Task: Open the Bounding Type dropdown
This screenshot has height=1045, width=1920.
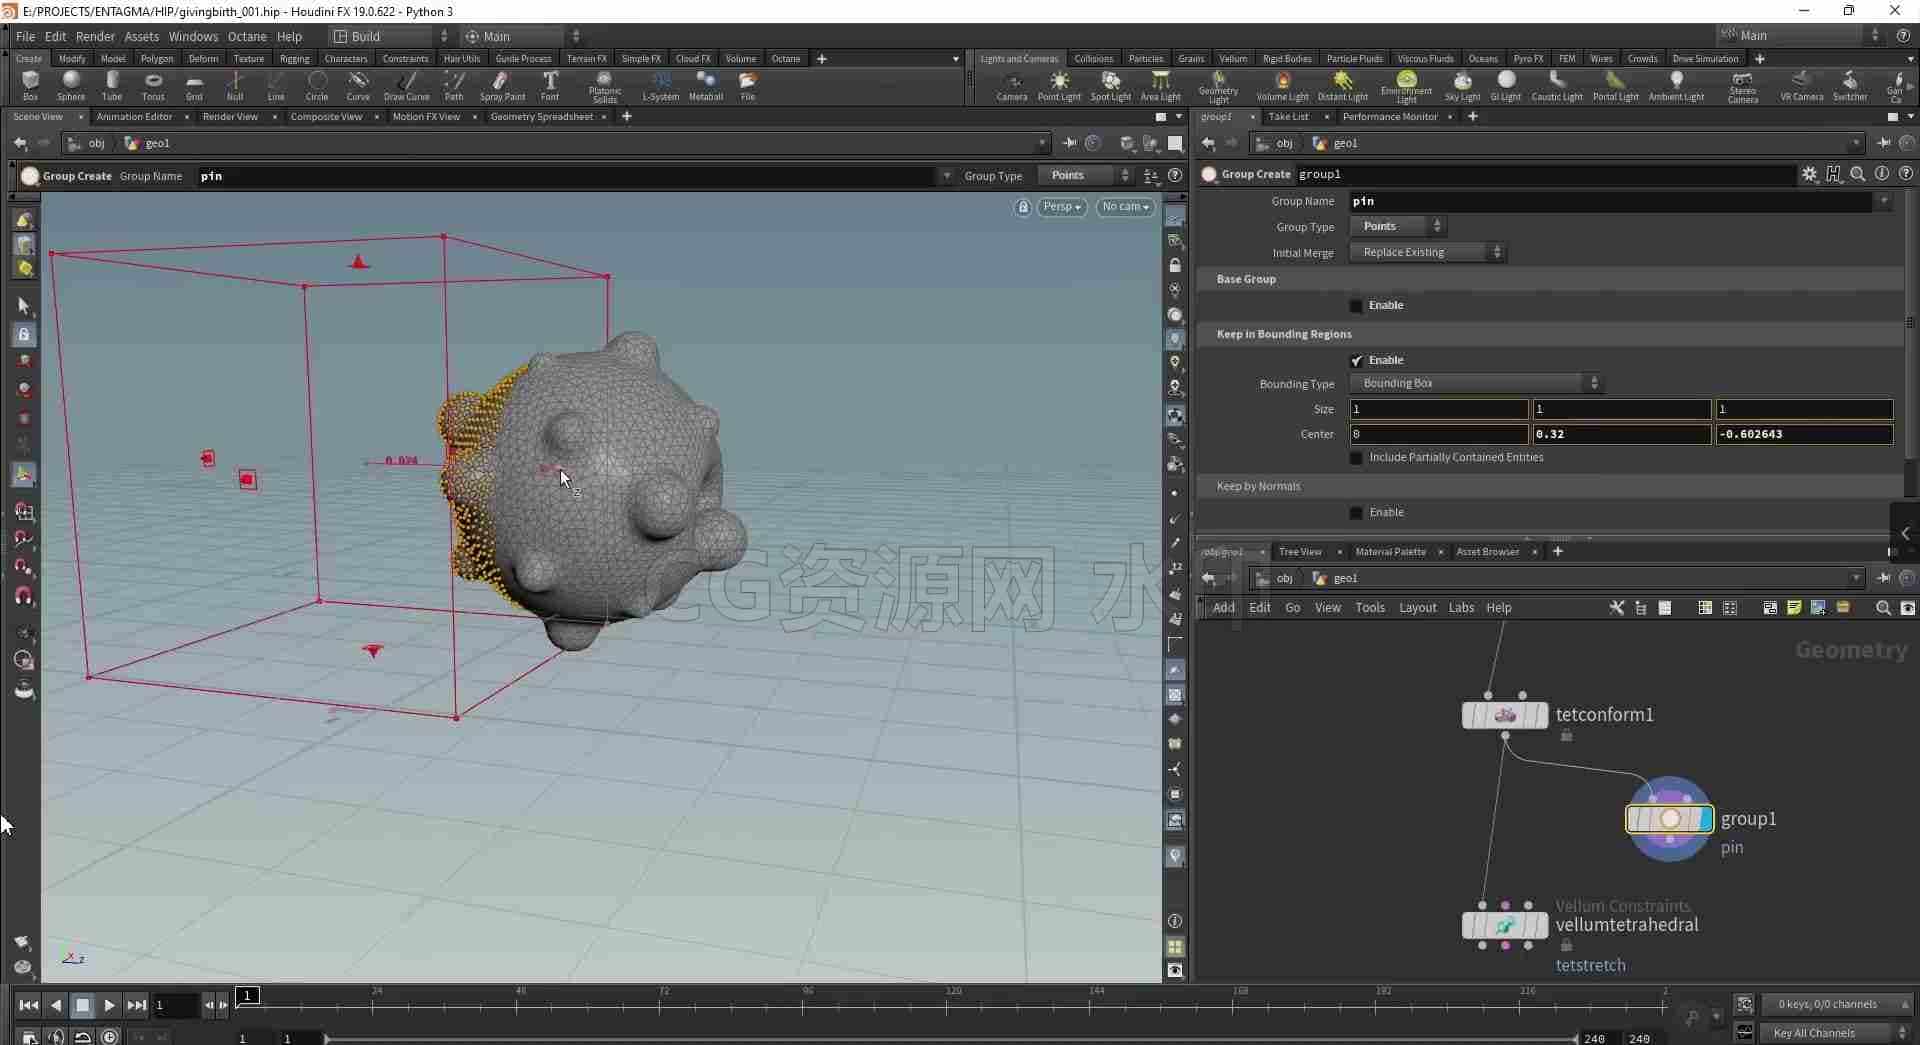Action: 1476,383
